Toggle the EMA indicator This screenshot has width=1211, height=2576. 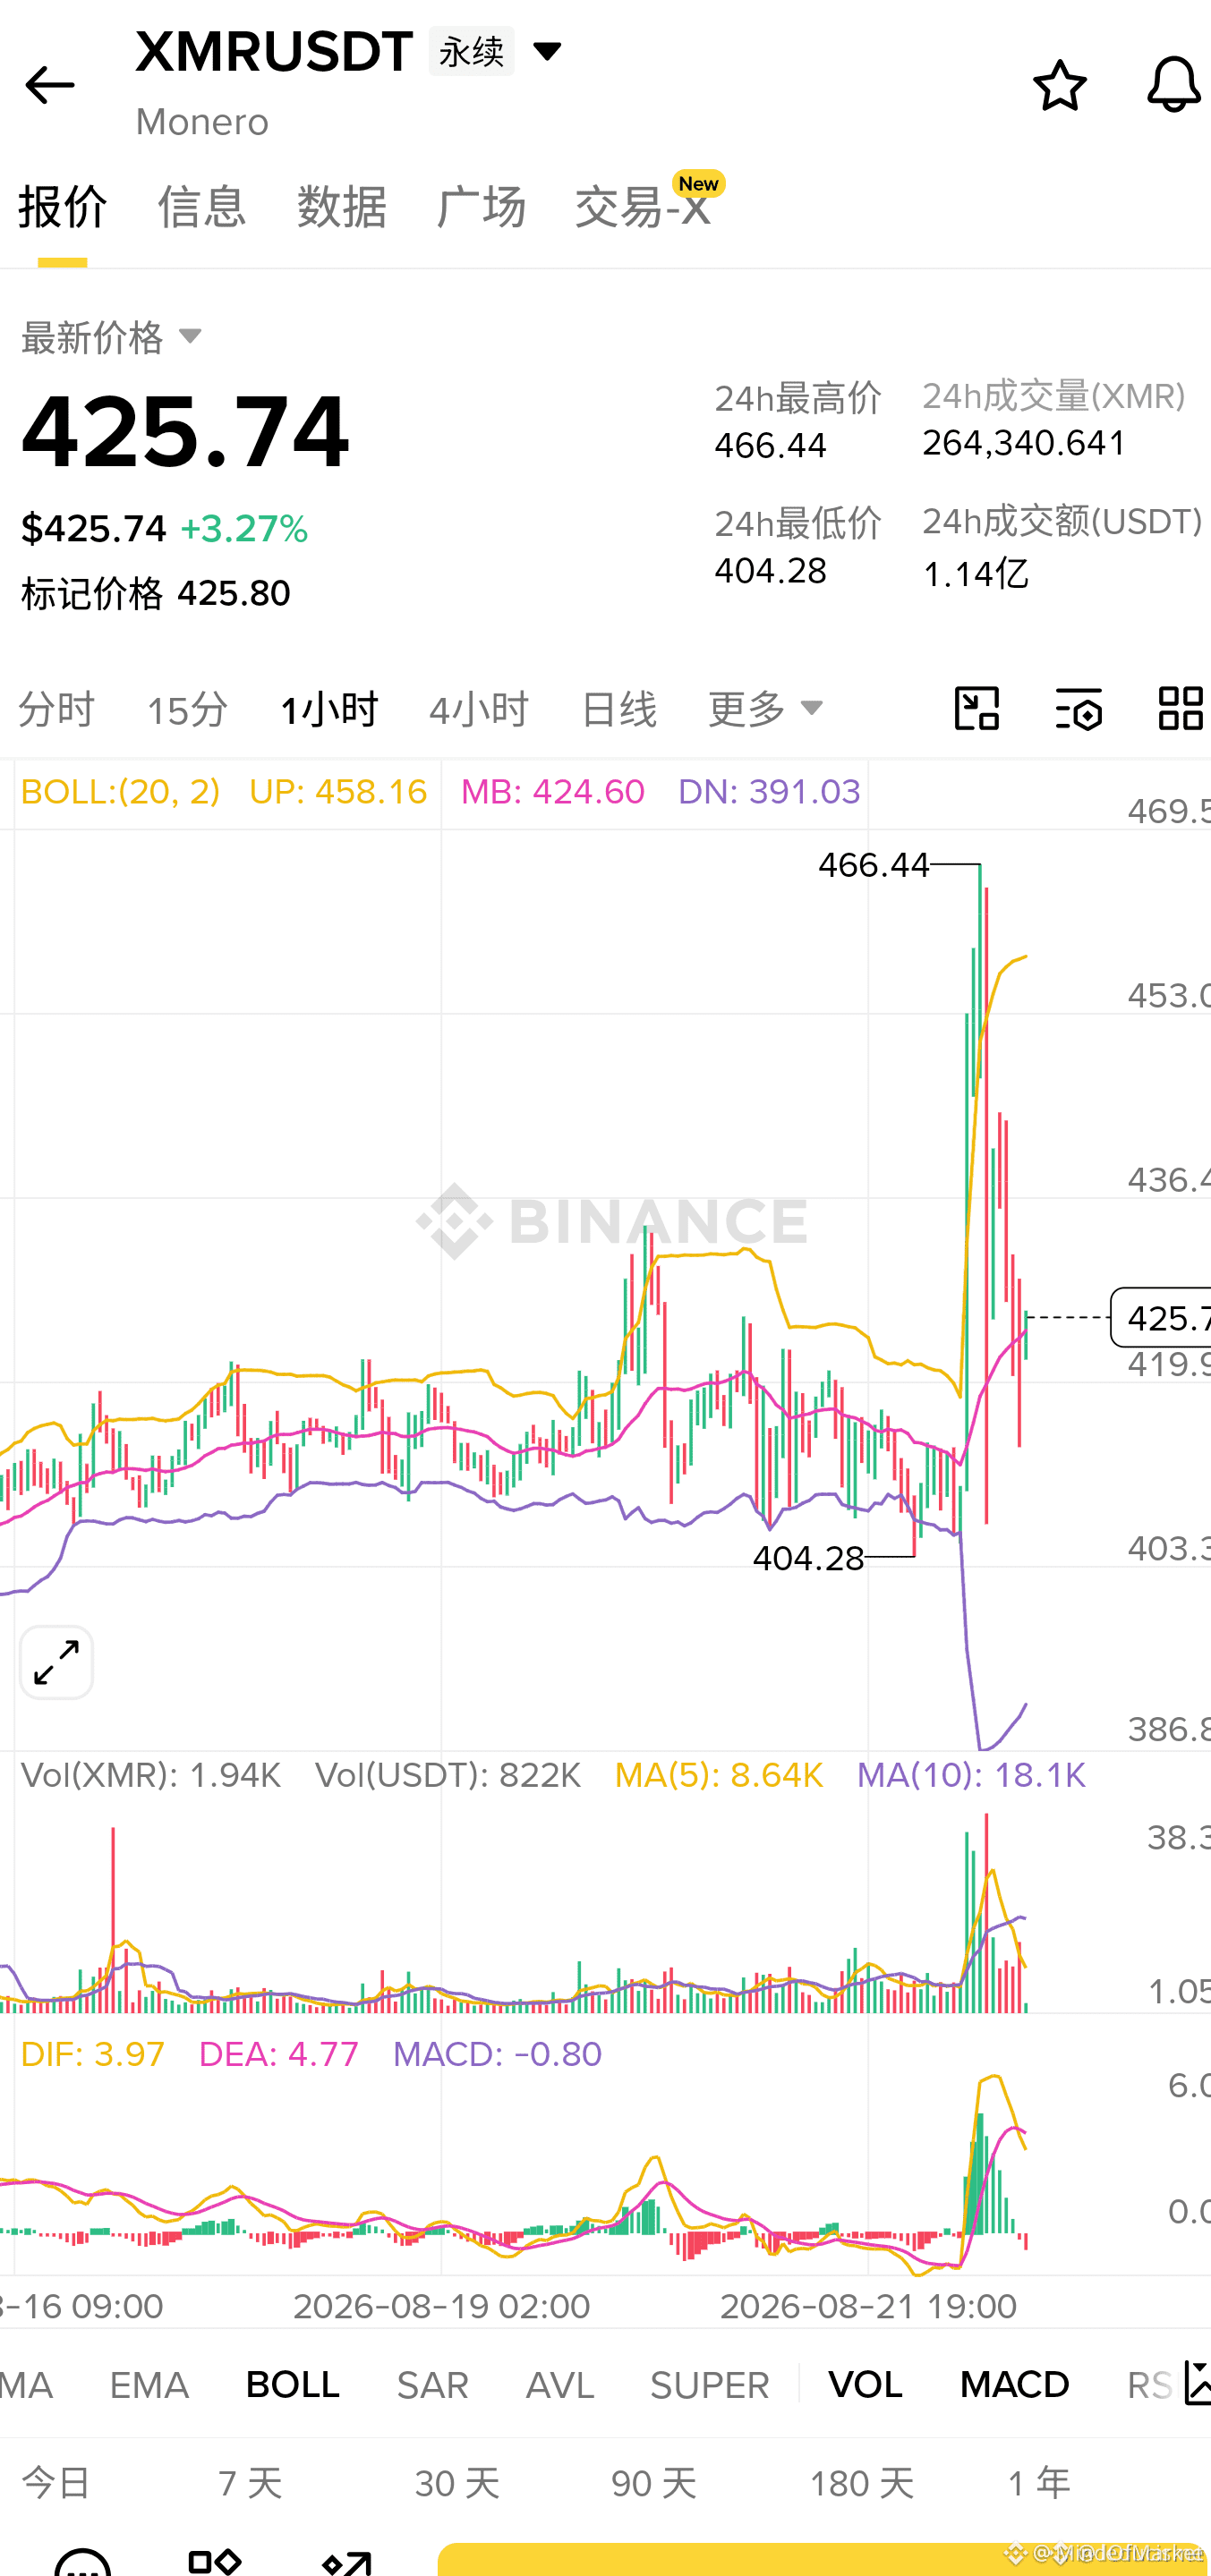(149, 2385)
